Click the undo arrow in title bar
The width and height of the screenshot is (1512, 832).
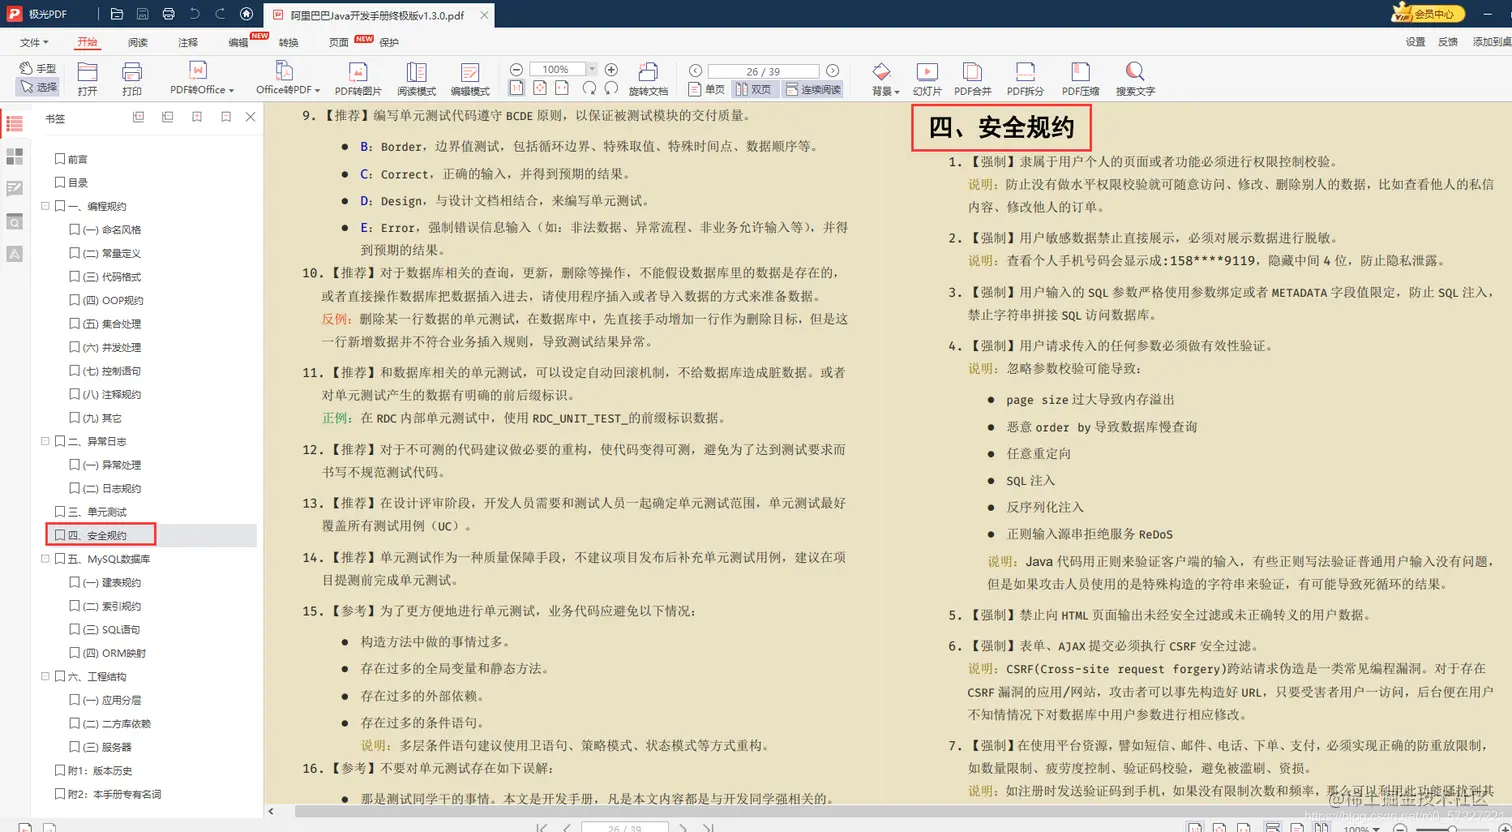194,15
